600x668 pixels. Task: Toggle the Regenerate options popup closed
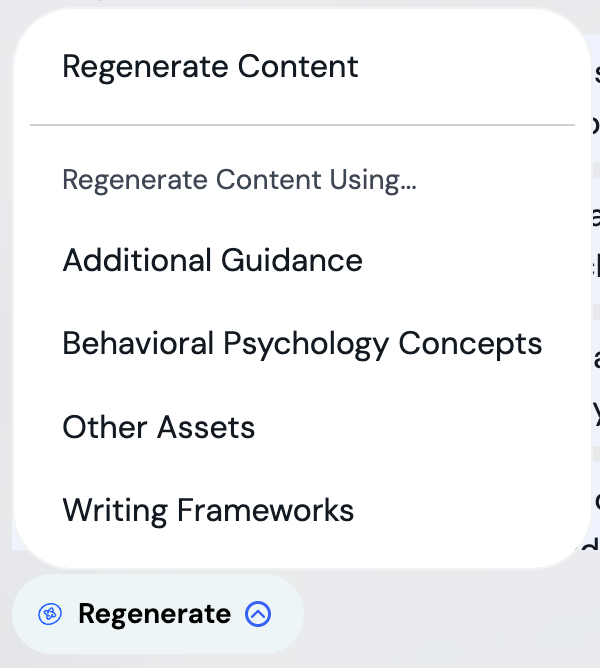258,614
